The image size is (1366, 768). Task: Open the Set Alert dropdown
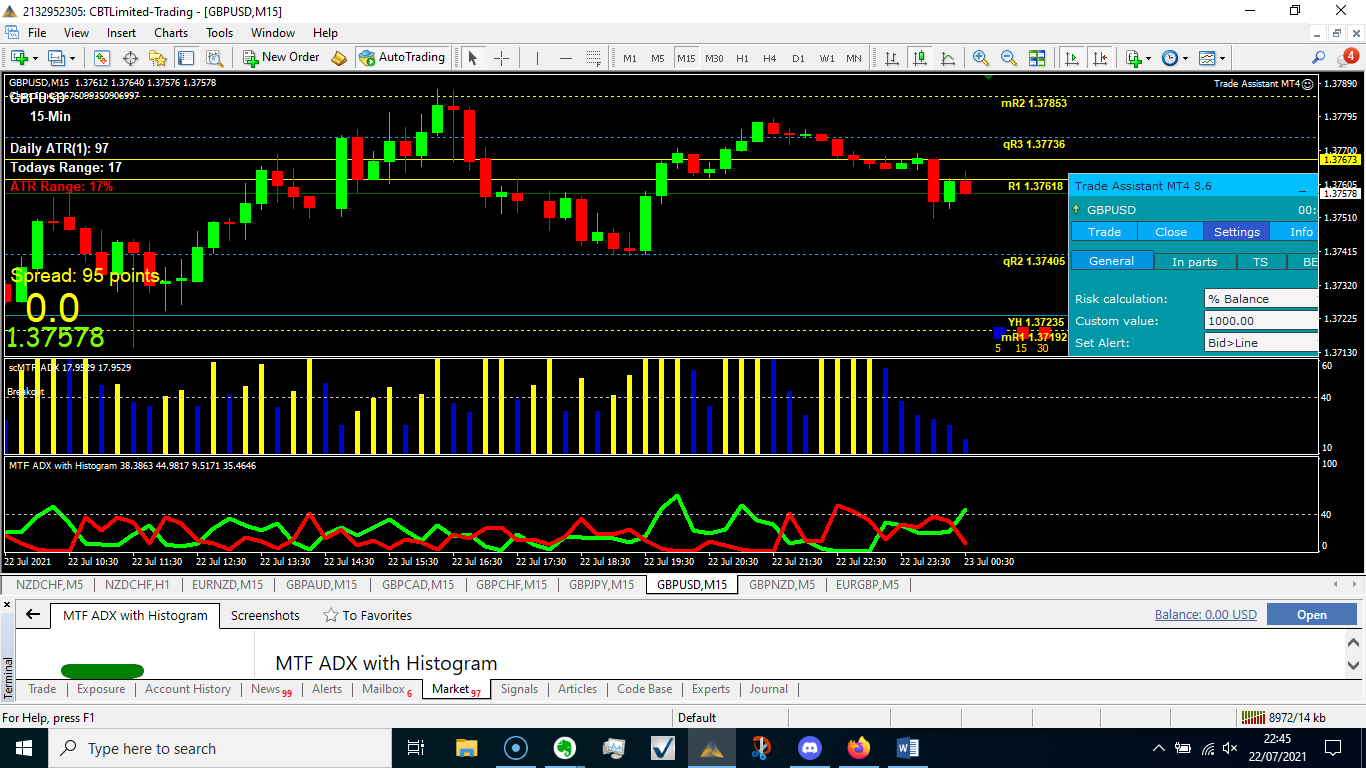pos(1261,343)
